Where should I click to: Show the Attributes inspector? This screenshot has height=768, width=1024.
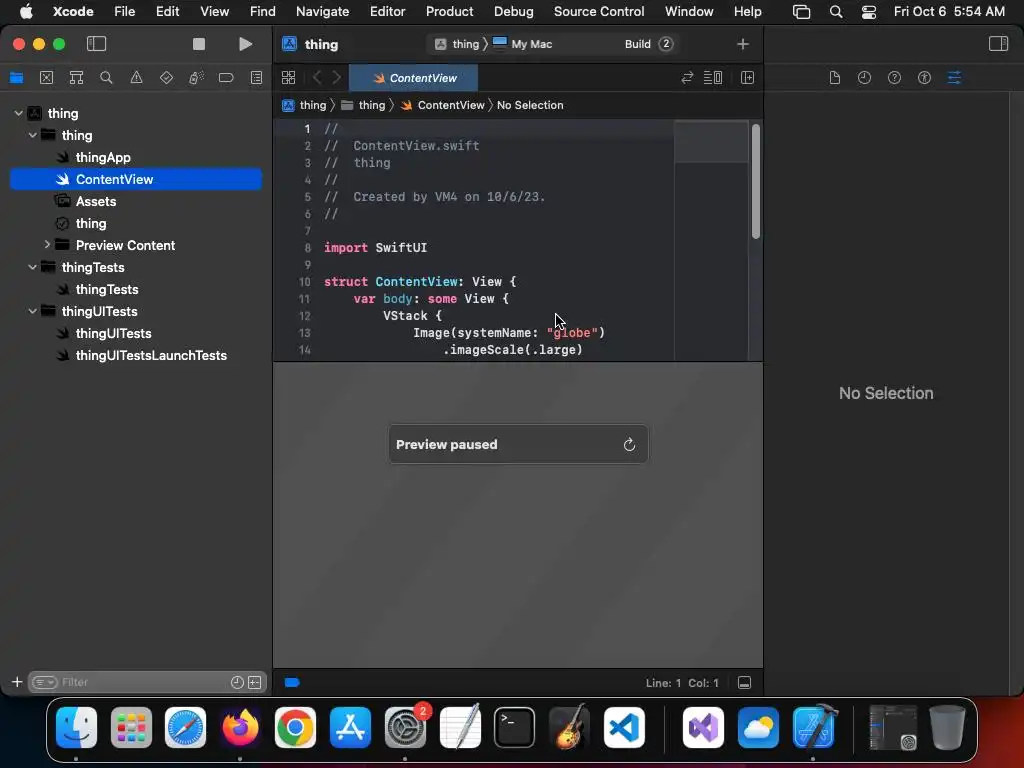click(x=954, y=78)
